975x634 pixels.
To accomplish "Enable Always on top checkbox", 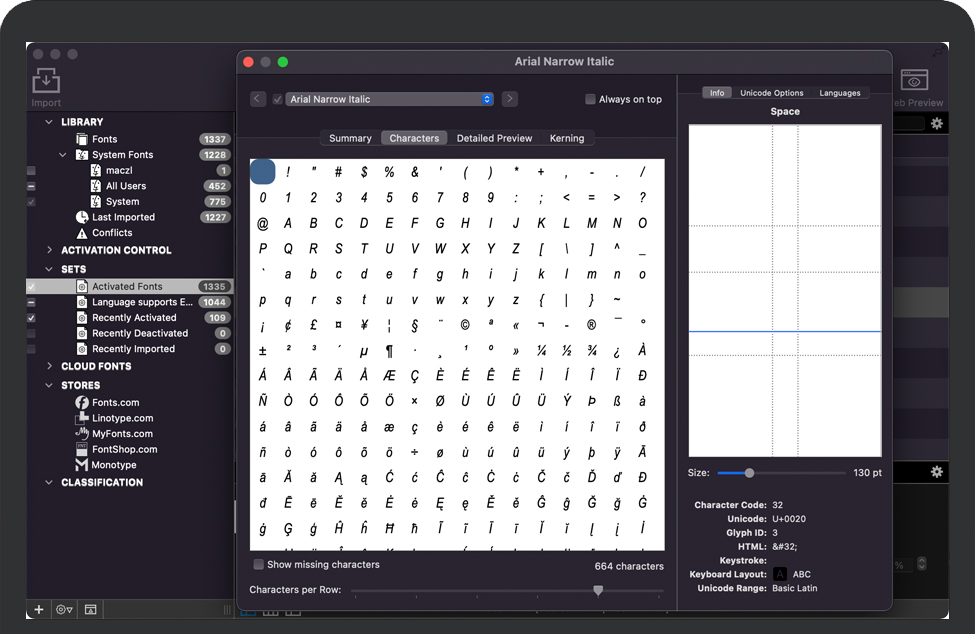I will pos(590,99).
